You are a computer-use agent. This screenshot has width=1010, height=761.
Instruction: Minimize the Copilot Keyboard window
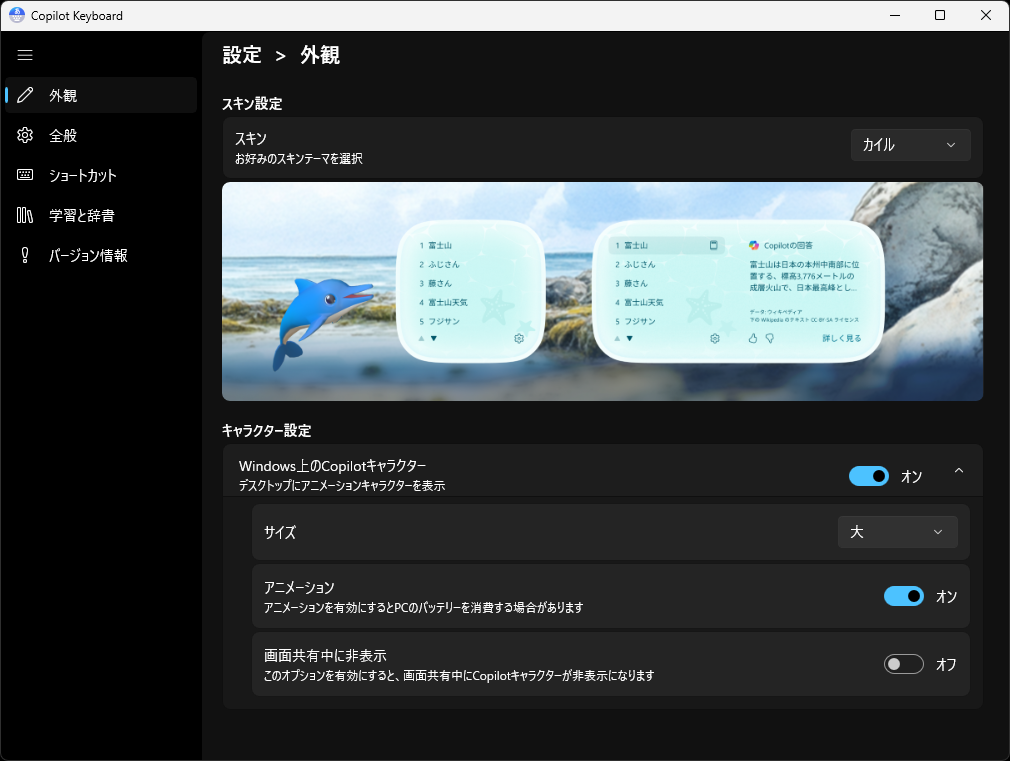[895, 15]
